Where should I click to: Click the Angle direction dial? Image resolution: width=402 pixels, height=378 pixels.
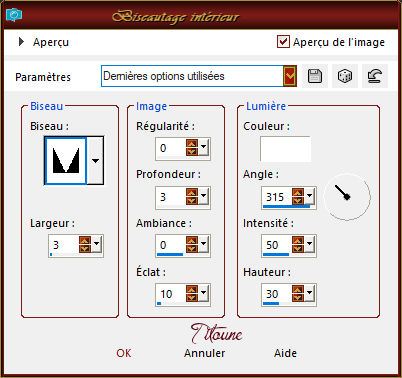tap(347, 197)
